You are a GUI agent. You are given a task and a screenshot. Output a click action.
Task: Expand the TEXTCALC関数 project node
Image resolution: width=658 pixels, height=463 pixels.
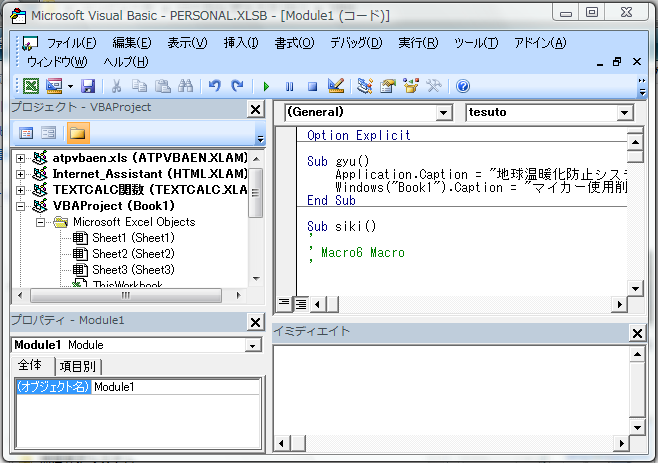(x=20, y=190)
